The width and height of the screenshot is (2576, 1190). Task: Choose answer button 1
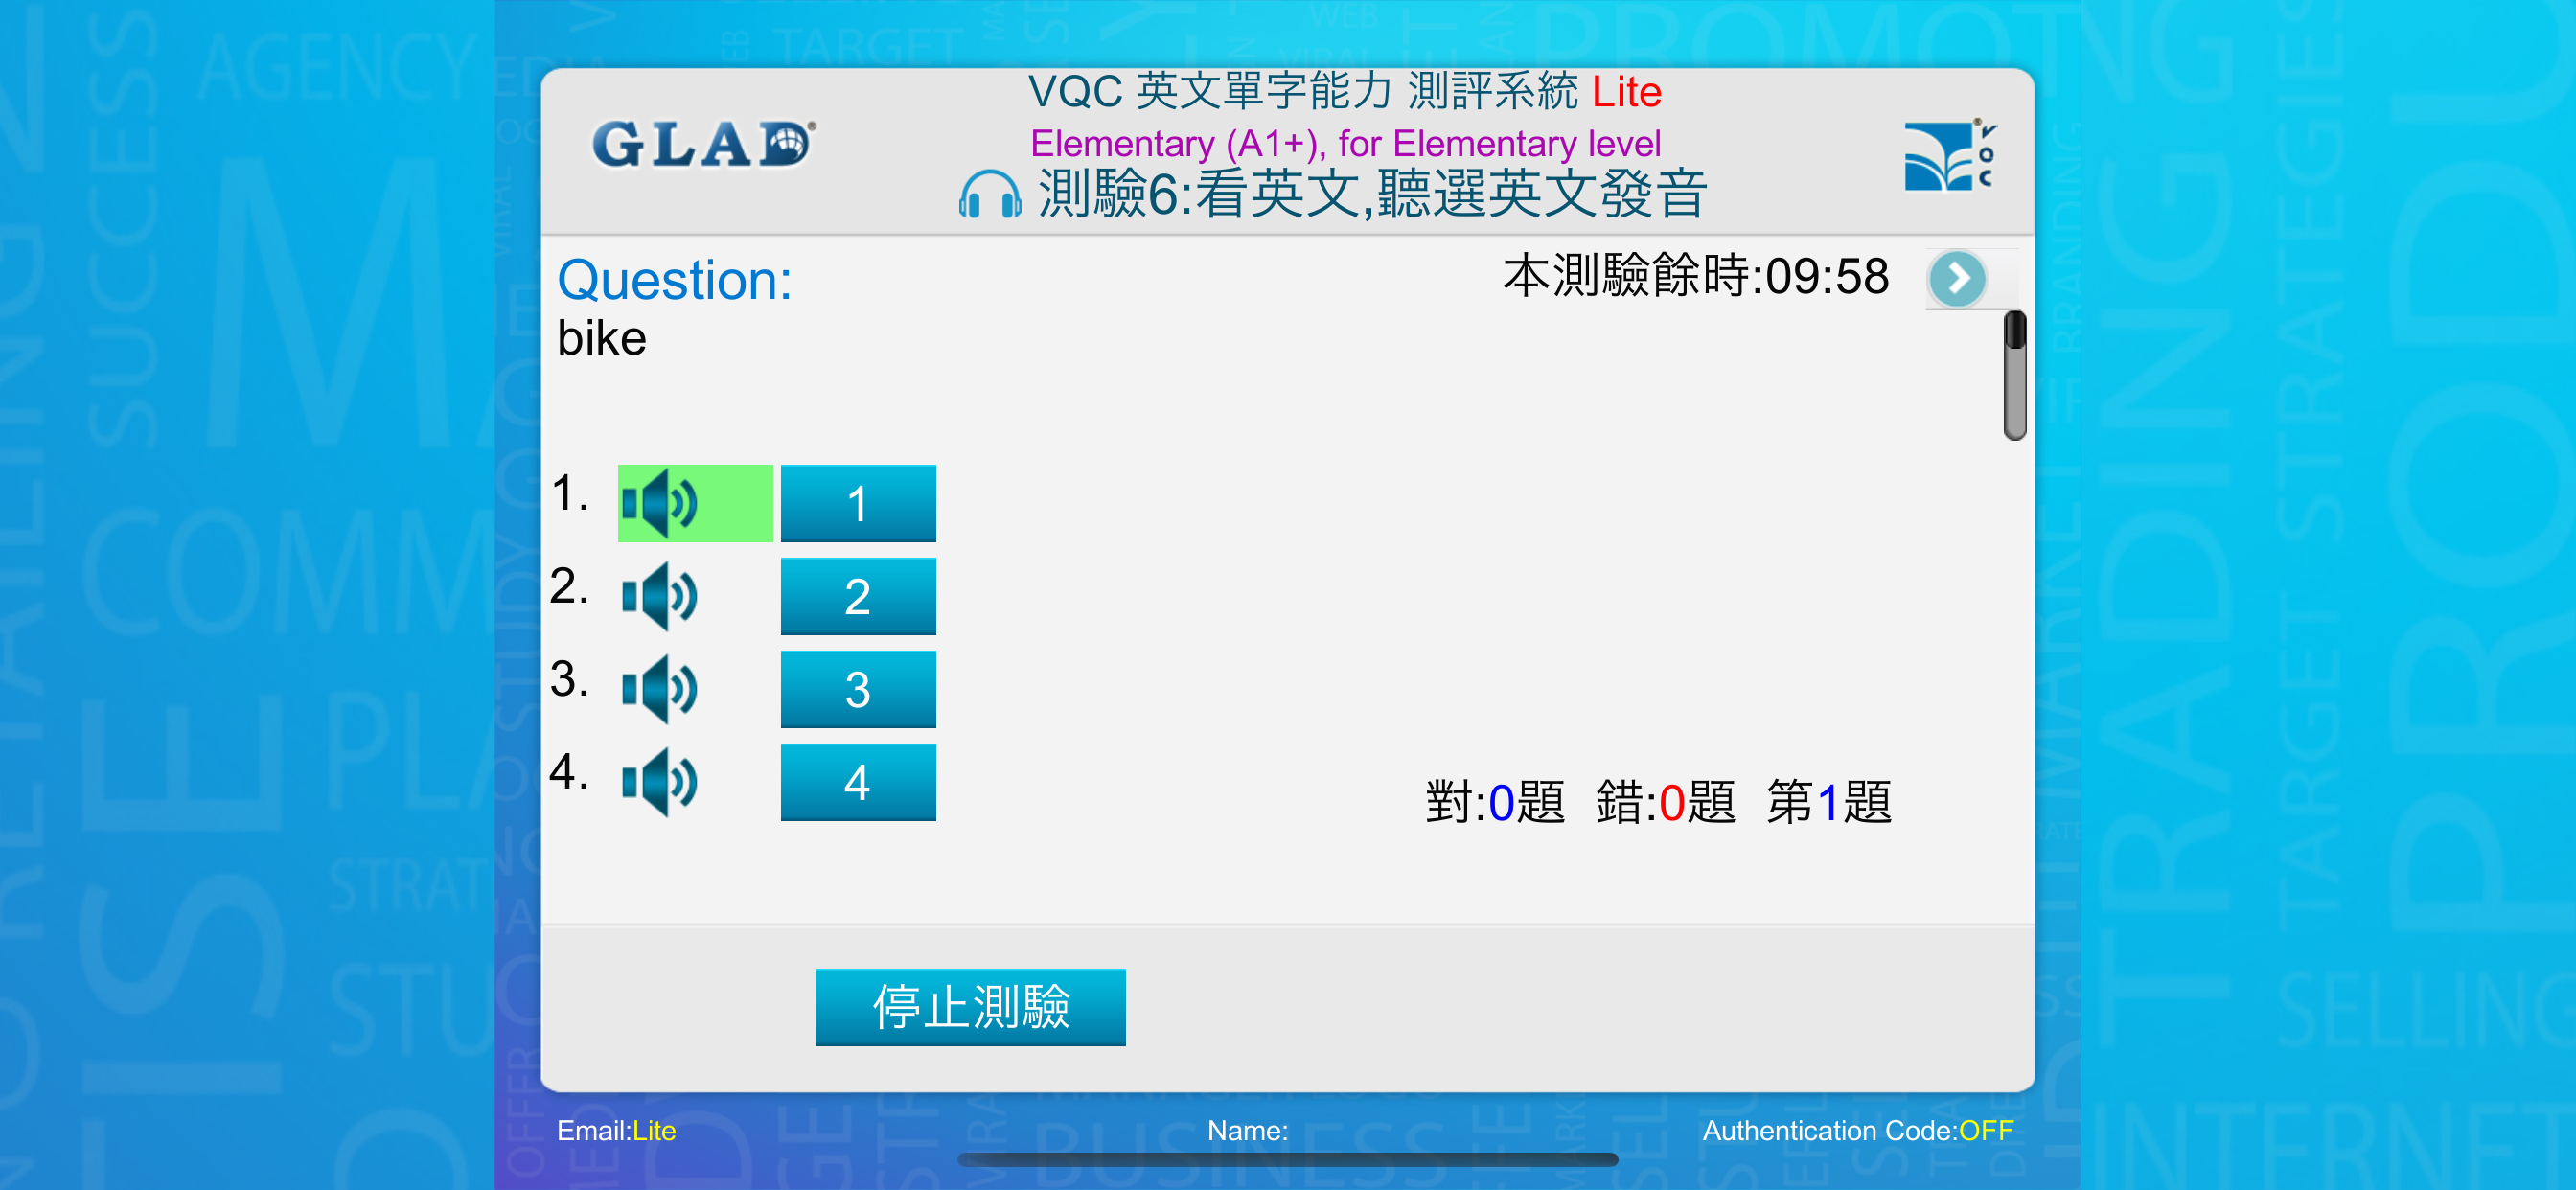click(x=858, y=503)
